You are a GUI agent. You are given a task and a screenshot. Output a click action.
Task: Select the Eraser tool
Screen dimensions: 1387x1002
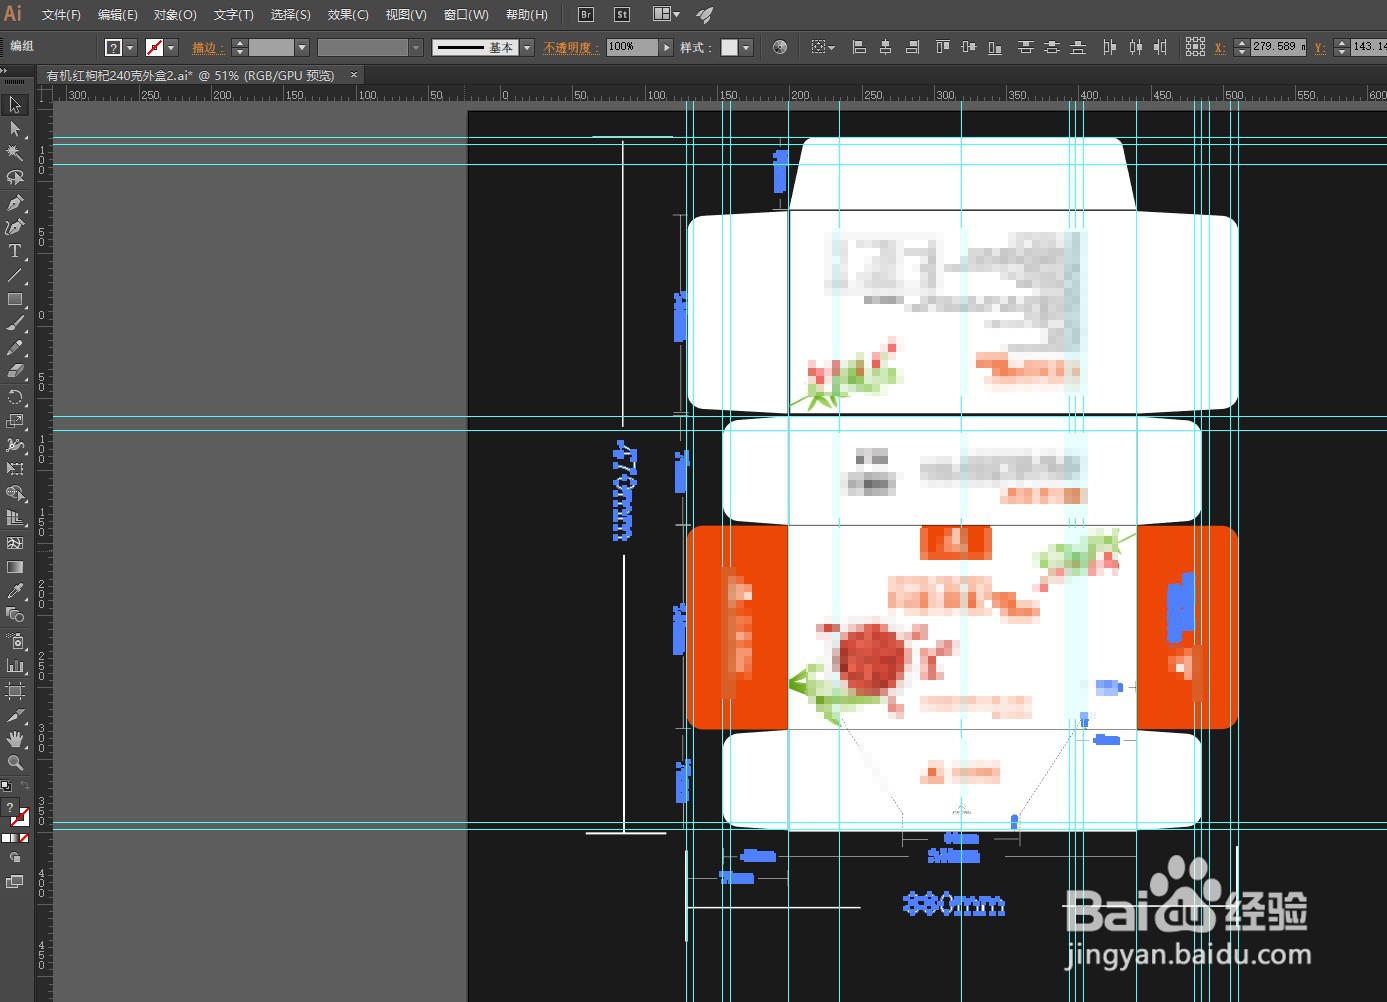pos(15,372)
